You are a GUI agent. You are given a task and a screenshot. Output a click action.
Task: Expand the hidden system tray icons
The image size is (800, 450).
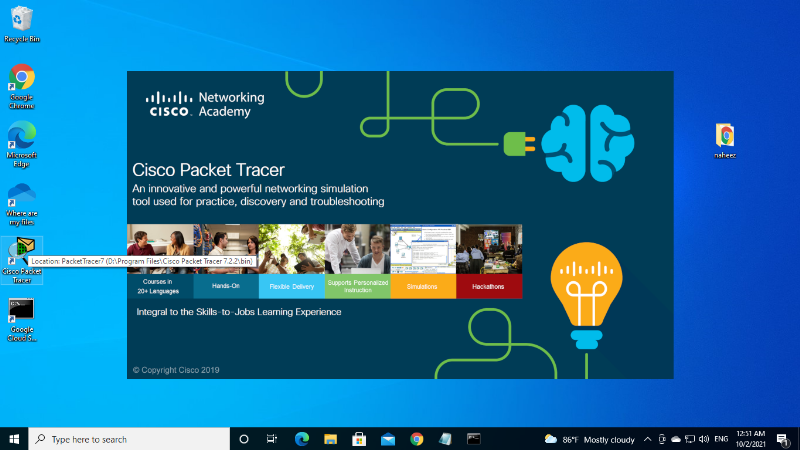(x=647, y=438)
